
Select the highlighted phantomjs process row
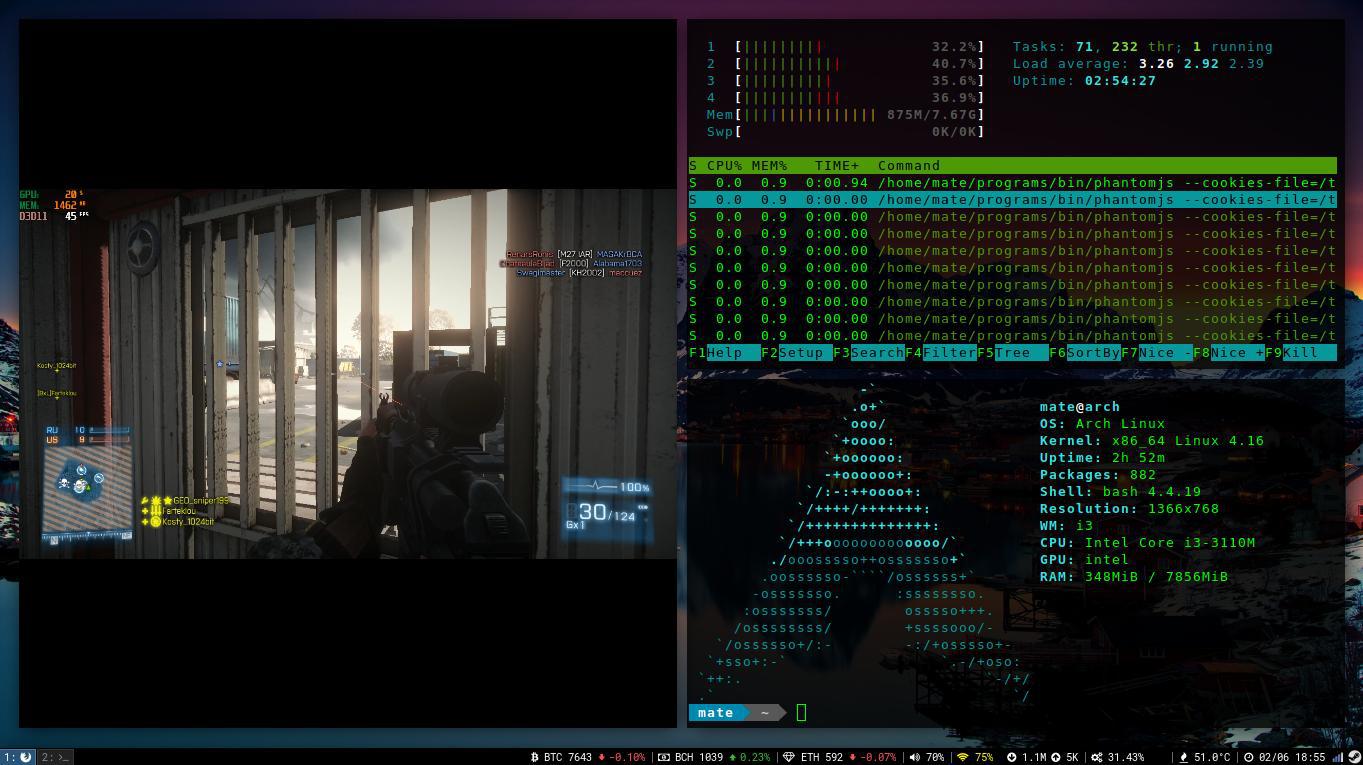pos(1012,199)
